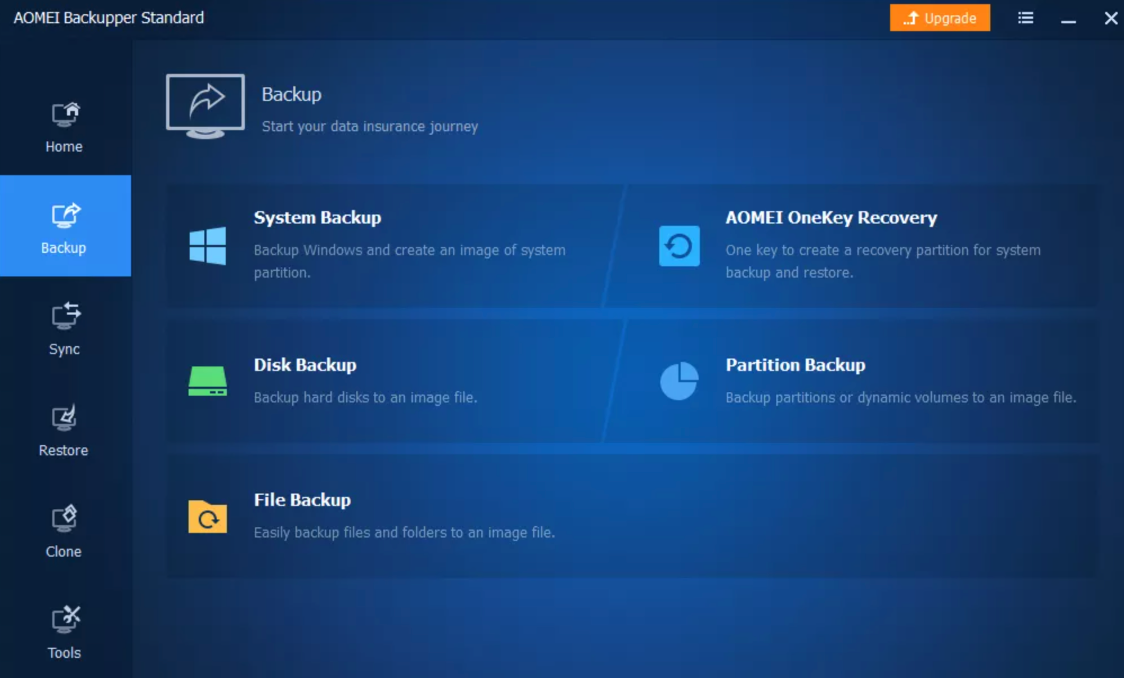Screen dimensions: 1124x678
Task: Click the large Backup header monitor icon
Action: pos(205,105)
